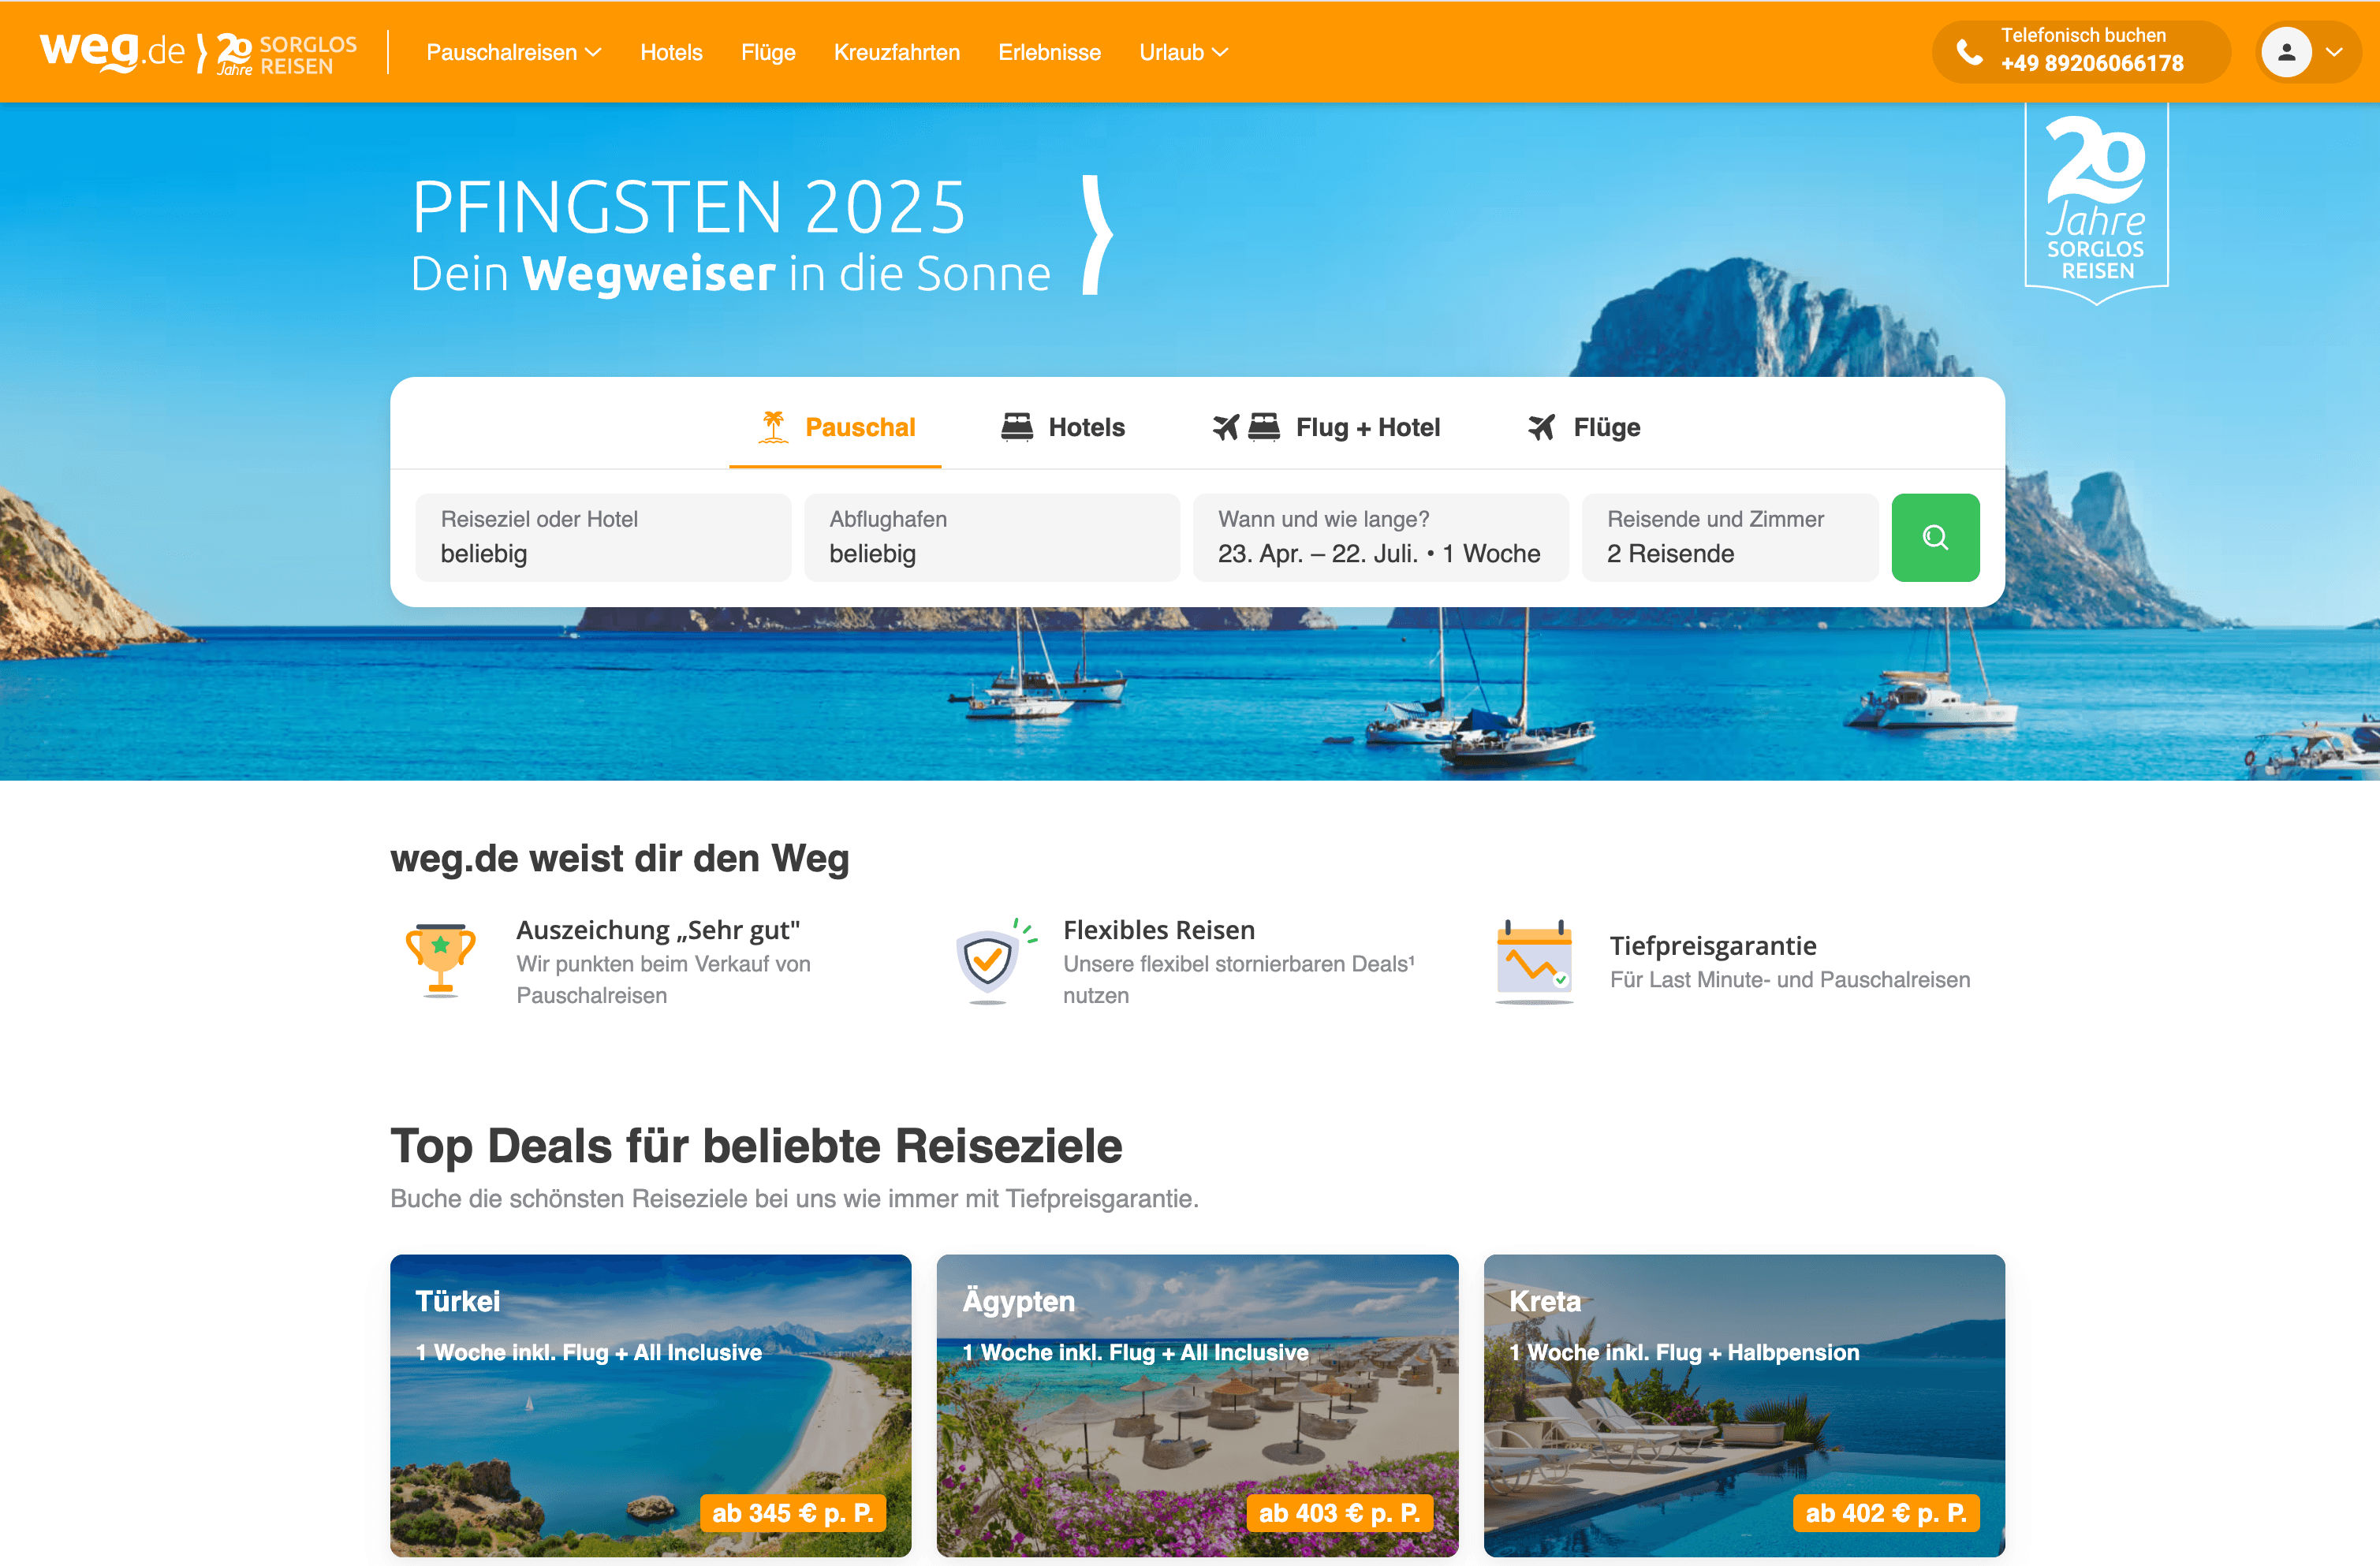Click the 20 Jahre Sorglos Reisen badge
This screenshot has height=1566, width=2380.
pyautogui.click(x=2096, y=201)
